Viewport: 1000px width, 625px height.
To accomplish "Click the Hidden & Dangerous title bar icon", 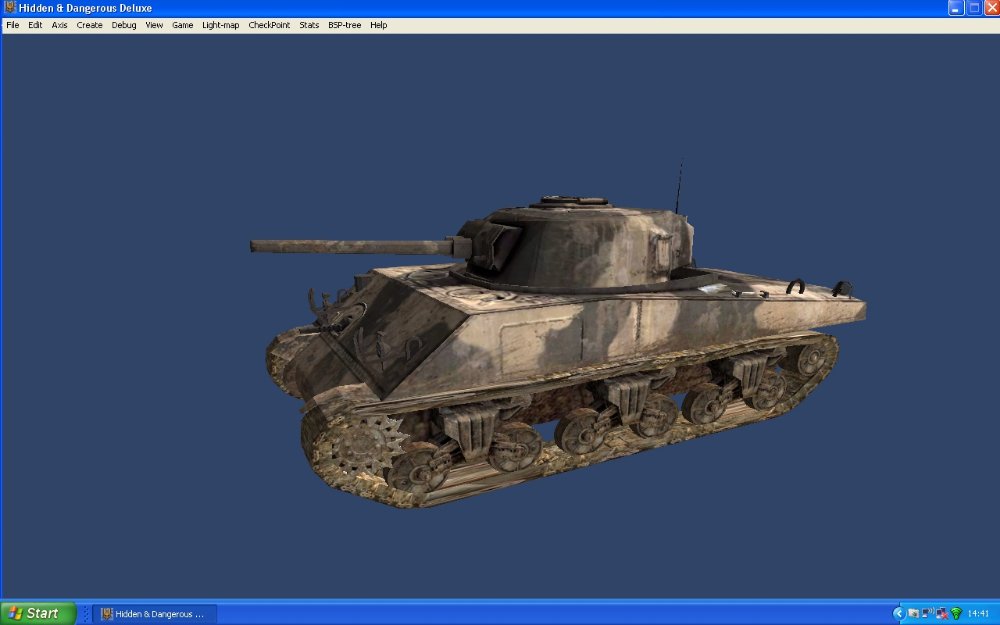I will coord(9,8).
